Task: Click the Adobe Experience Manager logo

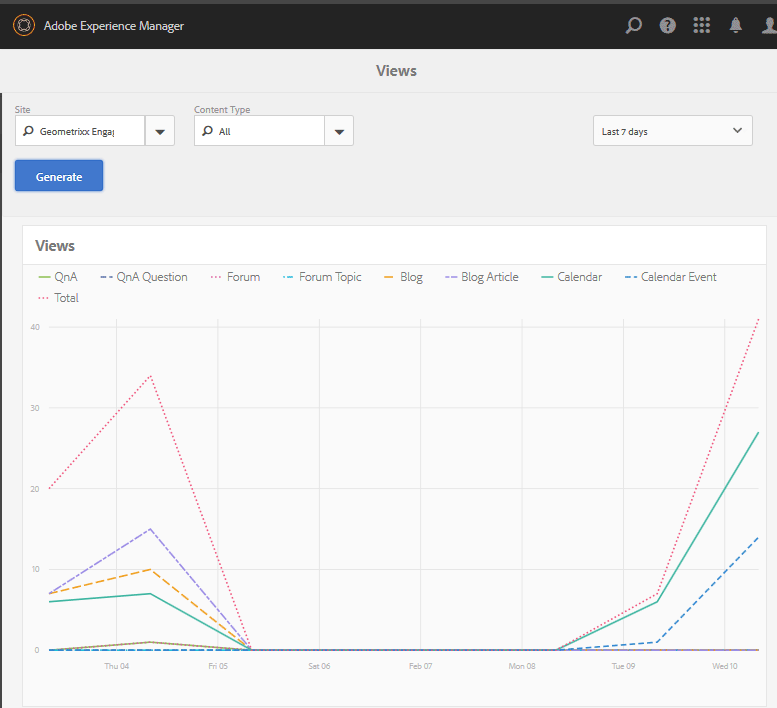Action: click(24, 25)
